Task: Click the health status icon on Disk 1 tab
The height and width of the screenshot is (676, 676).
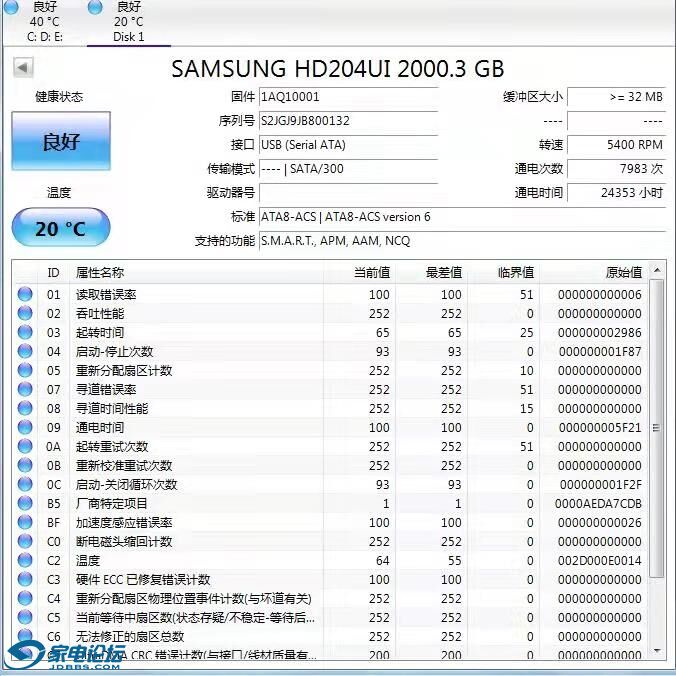Action: 95,7
